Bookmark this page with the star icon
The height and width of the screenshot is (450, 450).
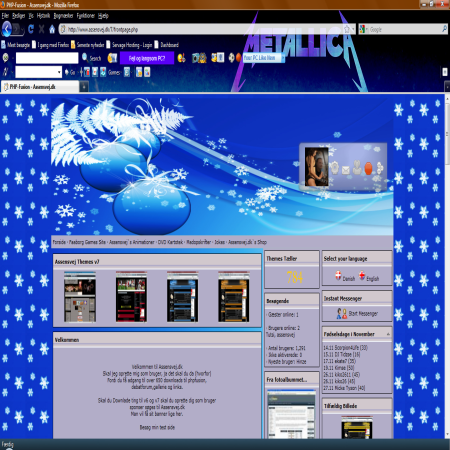[347, 29]
